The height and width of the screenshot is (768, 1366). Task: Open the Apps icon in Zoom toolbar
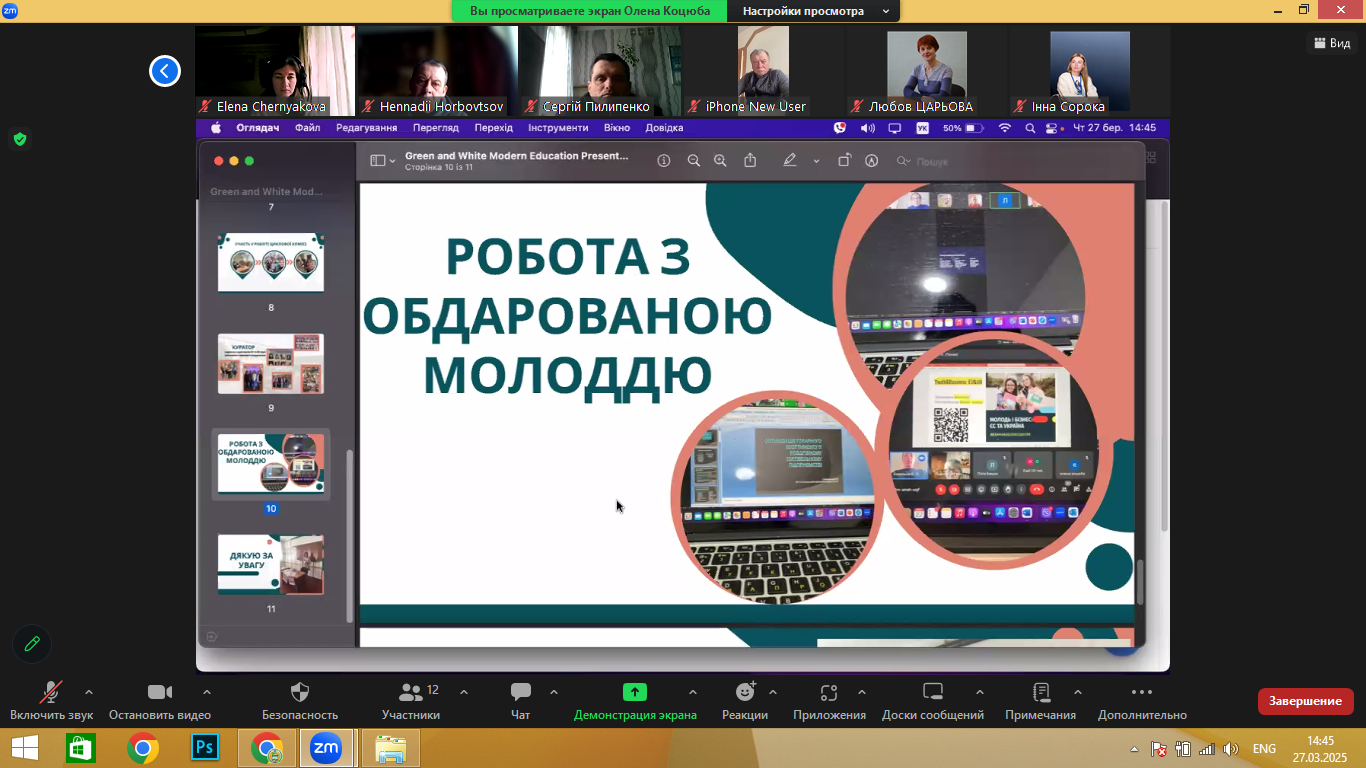pos(828,693)
